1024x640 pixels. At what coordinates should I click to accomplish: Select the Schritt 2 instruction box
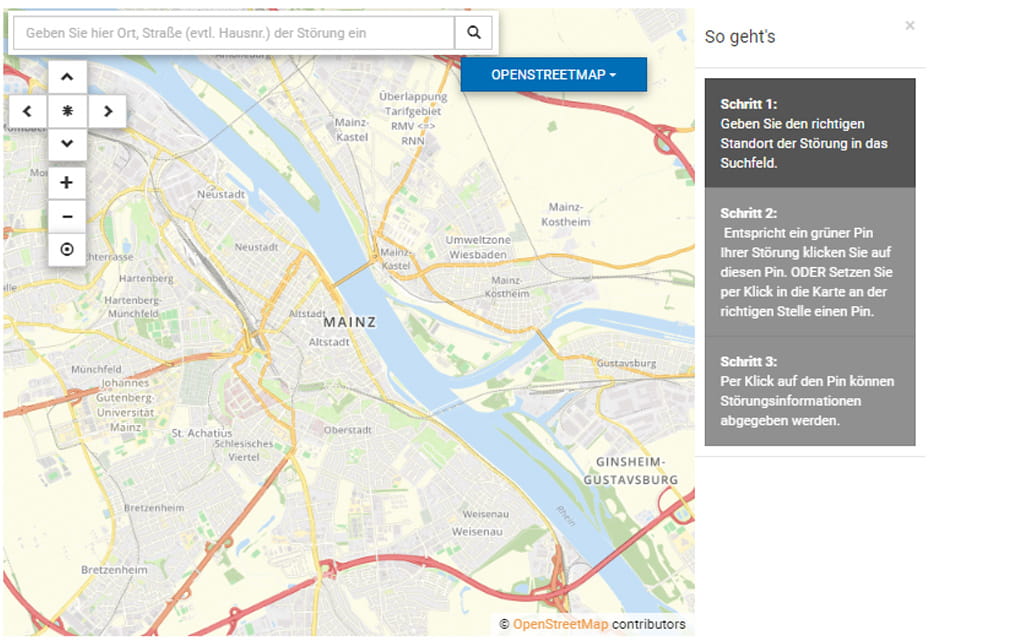(809, 262)
